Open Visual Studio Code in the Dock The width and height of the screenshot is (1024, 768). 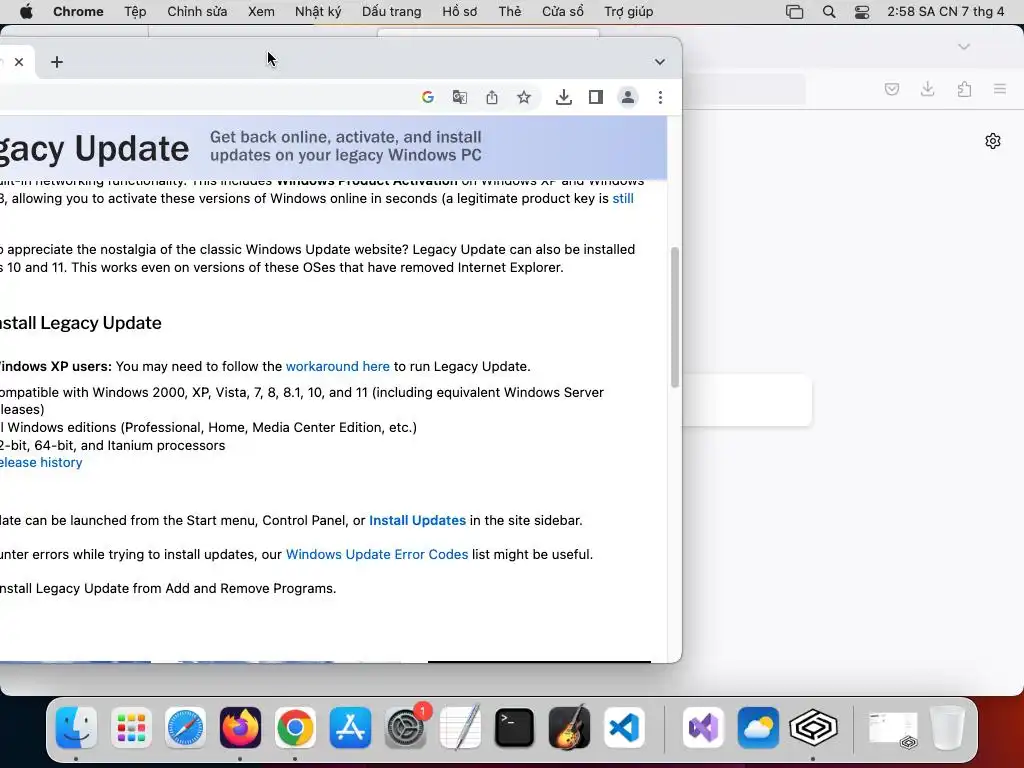[x=624, y=728]
